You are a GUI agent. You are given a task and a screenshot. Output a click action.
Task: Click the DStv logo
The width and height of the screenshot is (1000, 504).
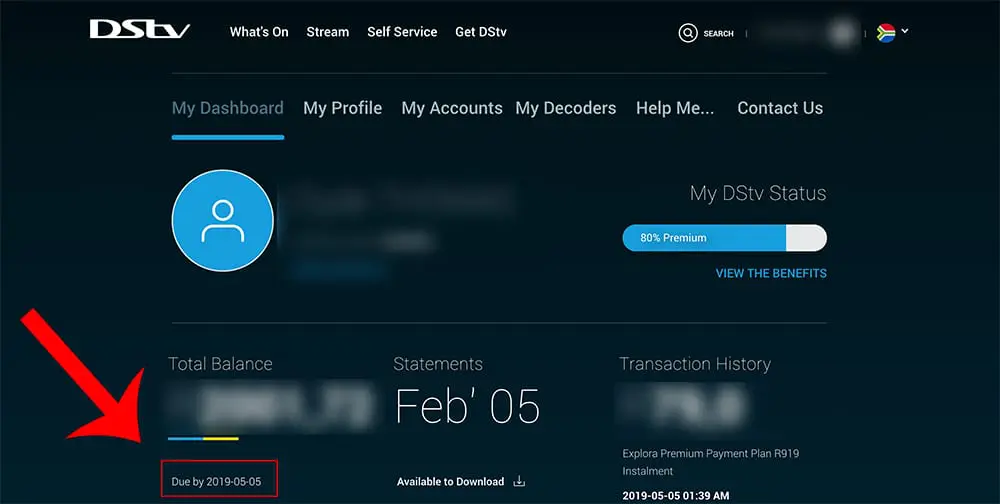click(x=140, y=29)
